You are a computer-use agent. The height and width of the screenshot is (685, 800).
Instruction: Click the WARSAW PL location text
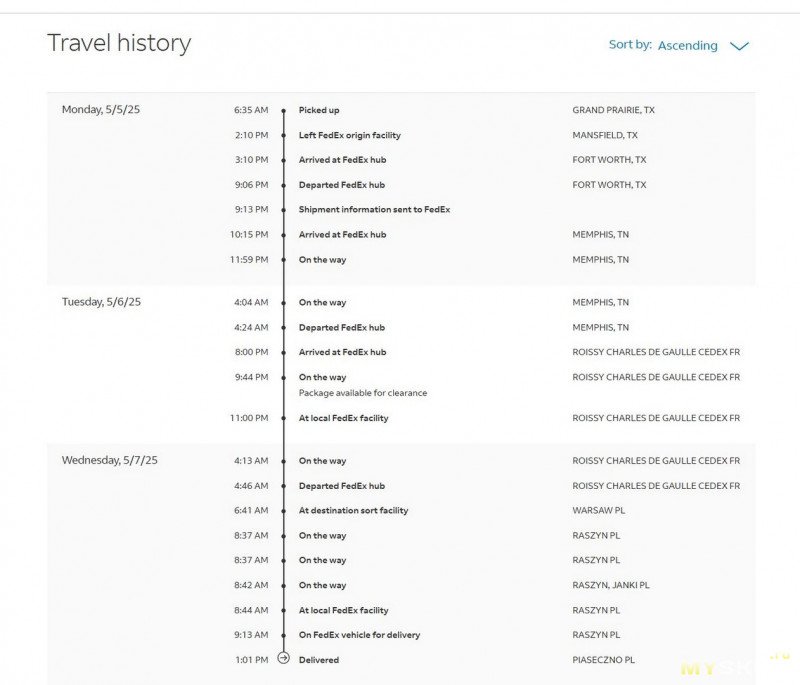(x=598, y=510)
